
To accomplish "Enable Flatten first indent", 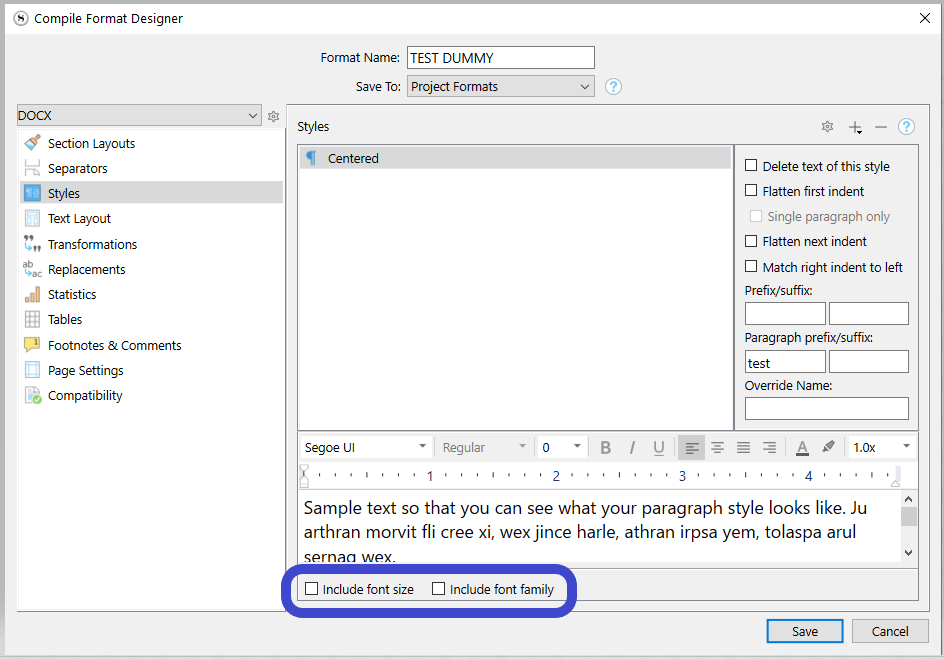I will pos(751,190).
